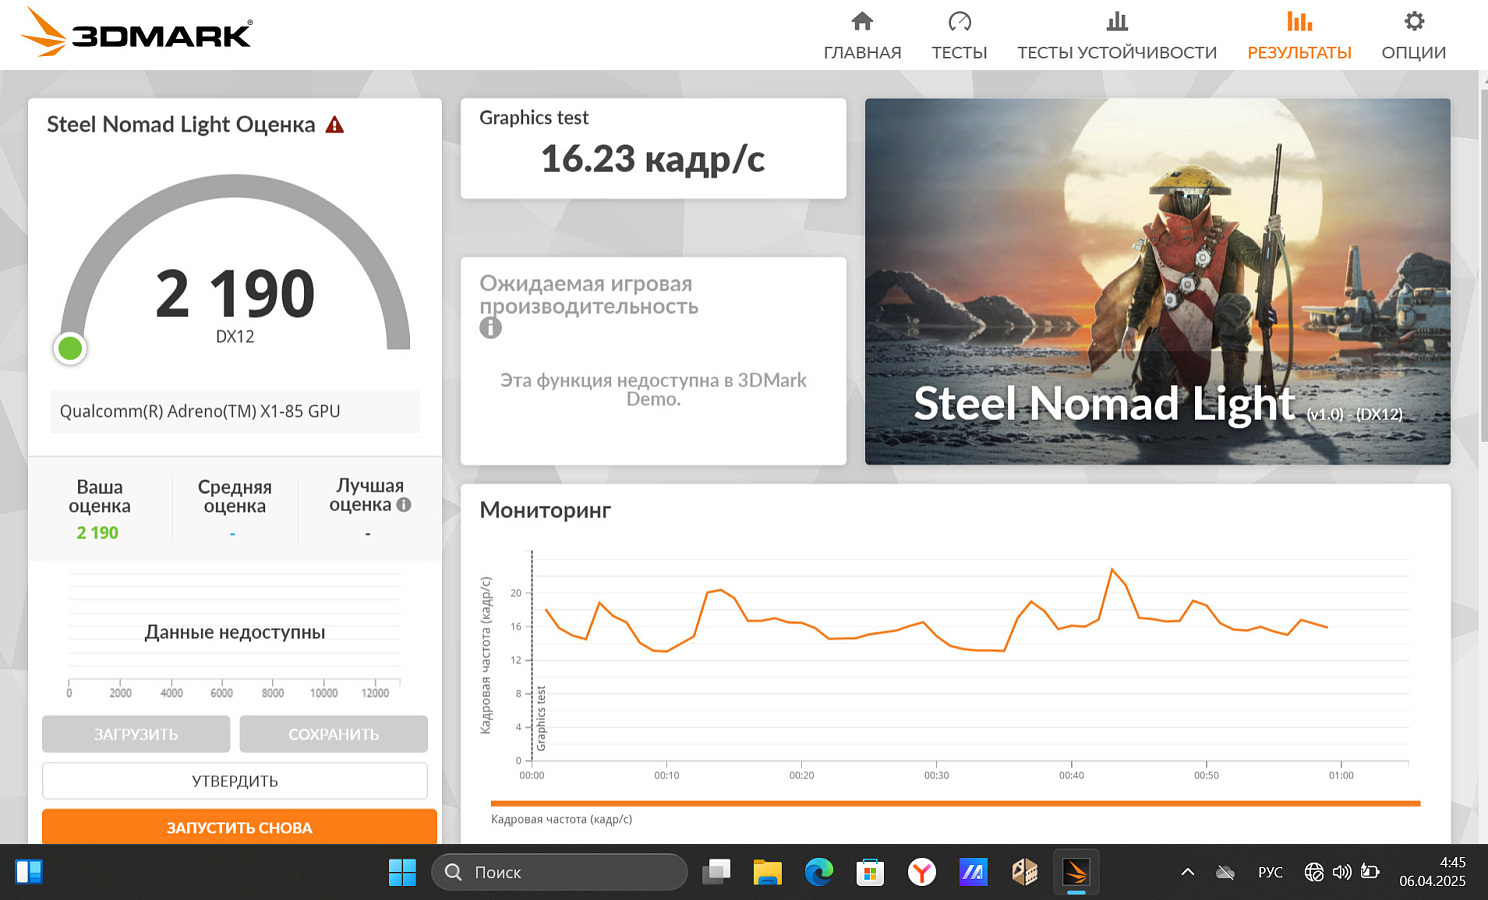Click the orange timeline bar below chart
The height and width of the screenshot is (900, 1488).
955,803
